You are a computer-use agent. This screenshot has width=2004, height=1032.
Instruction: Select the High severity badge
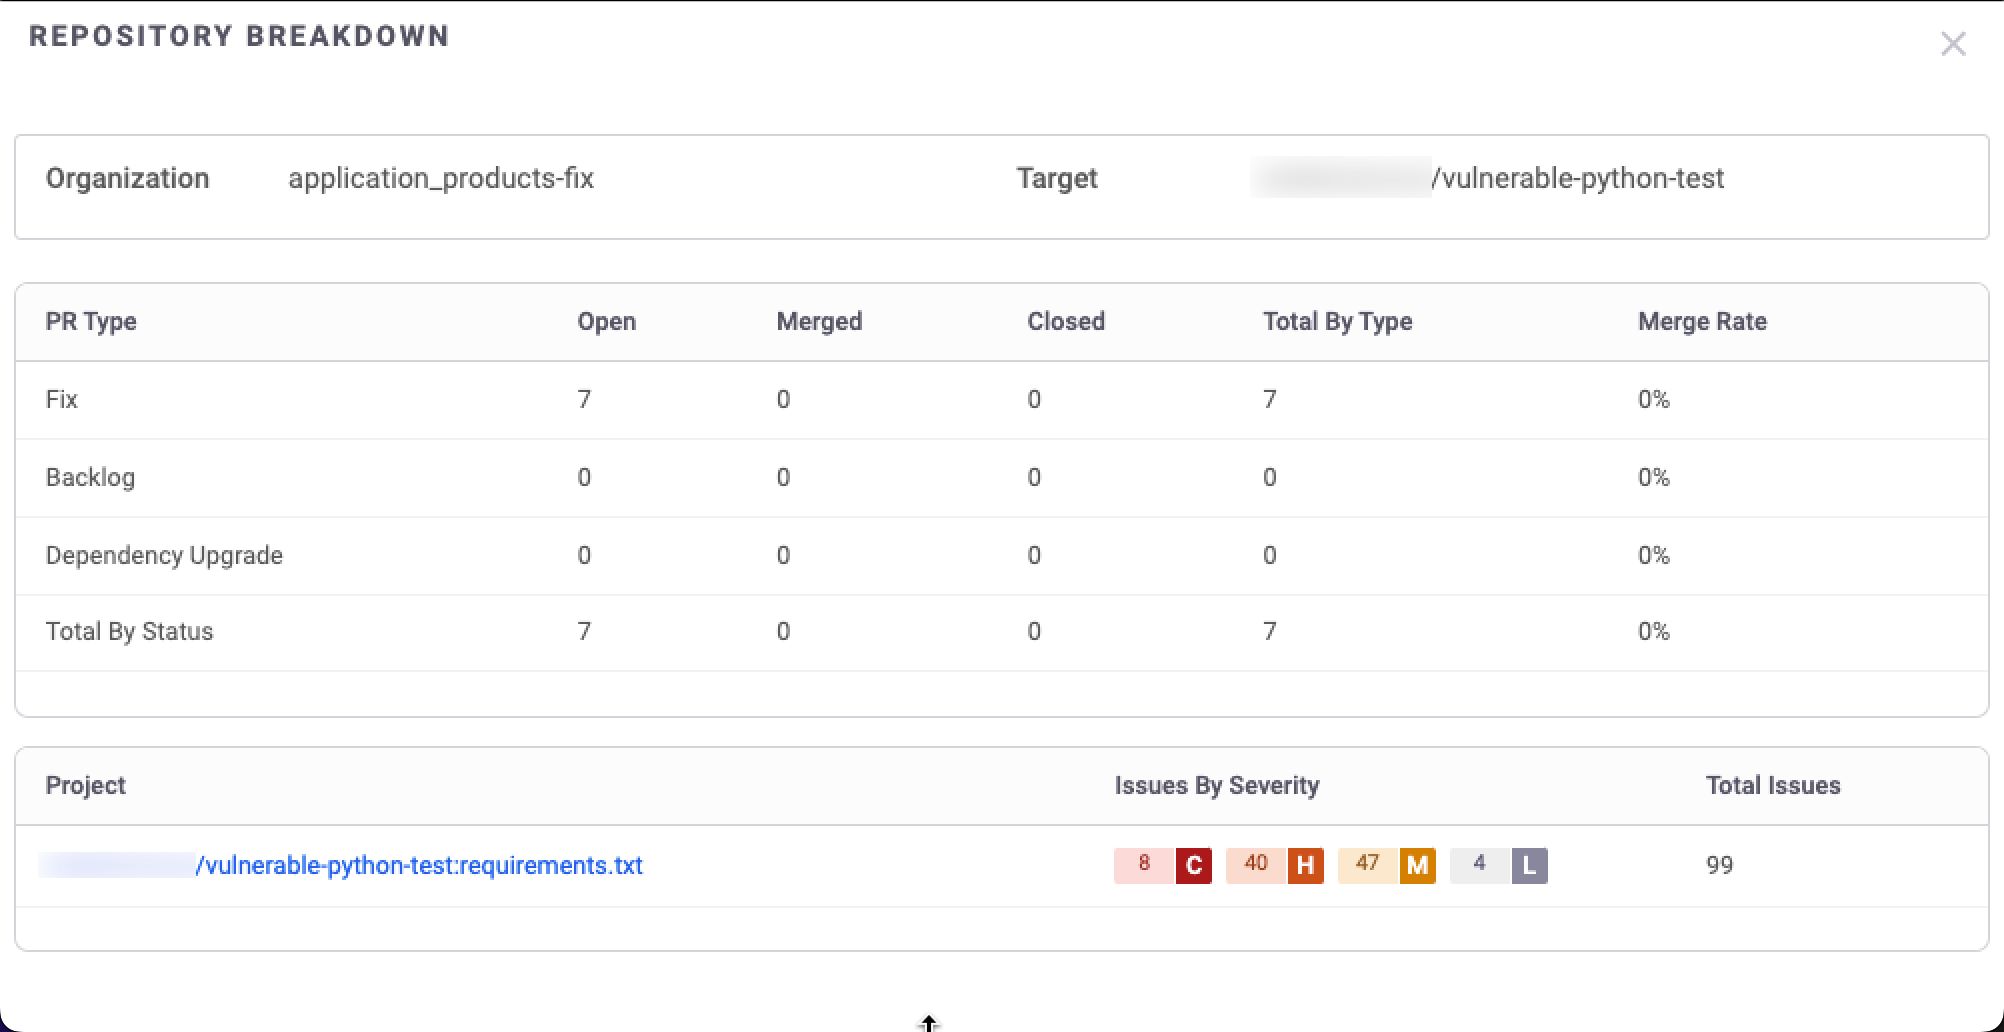point(1306,865)
